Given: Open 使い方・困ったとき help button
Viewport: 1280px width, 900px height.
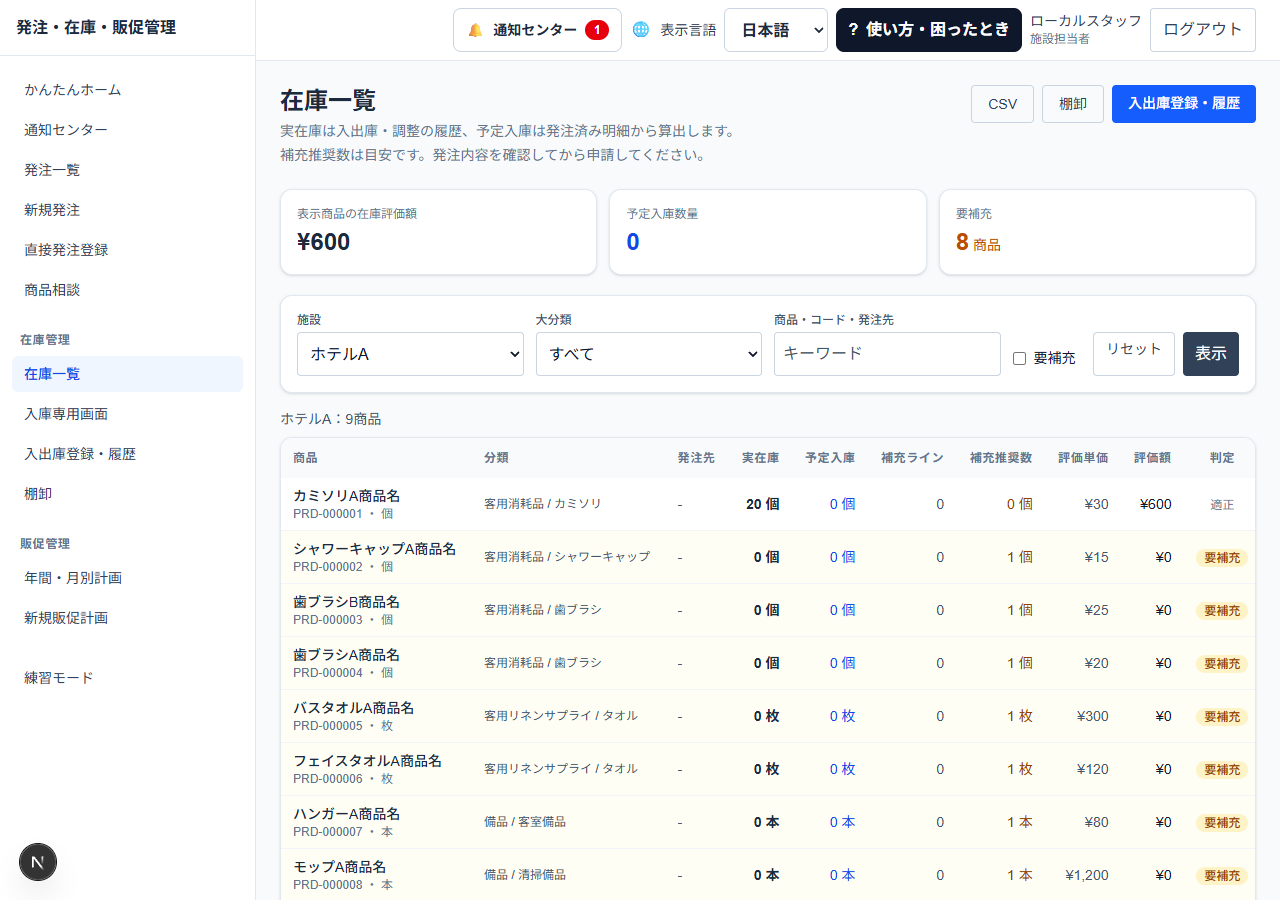Looking at the screenshot, I should pyautogui.click(x=929, y=30).
